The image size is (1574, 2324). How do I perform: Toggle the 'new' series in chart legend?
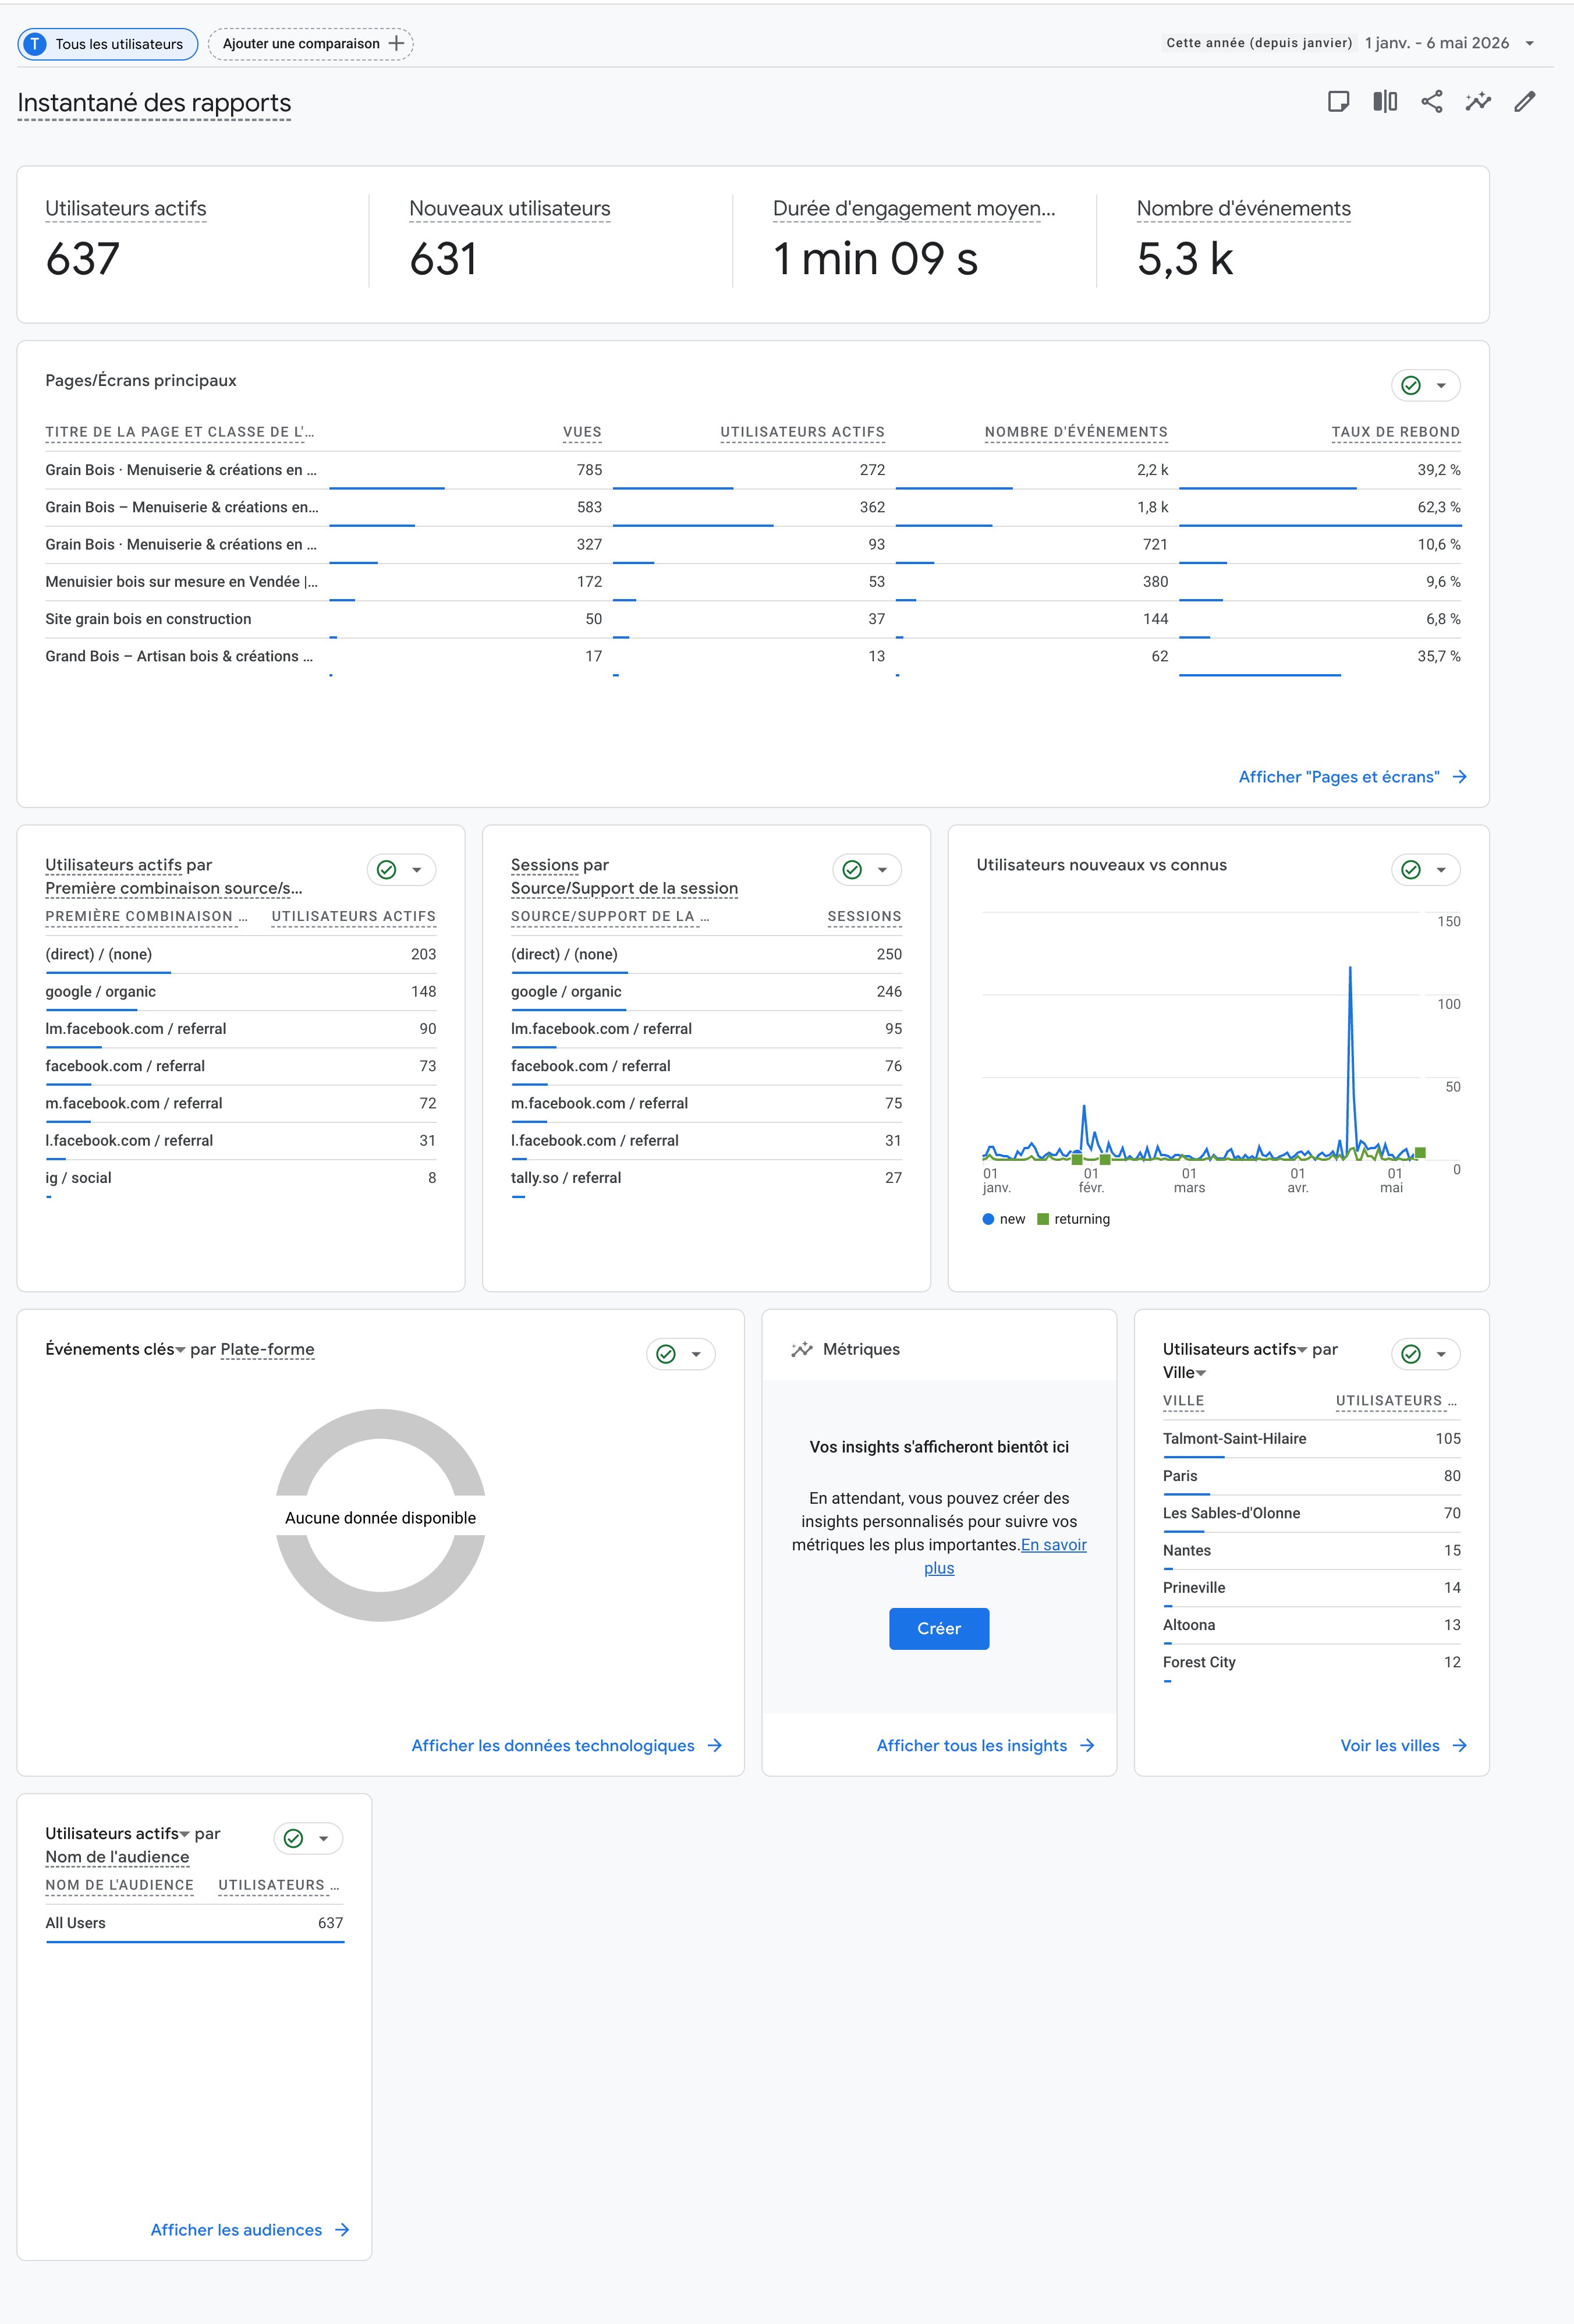click(x=1004, y=1219)
